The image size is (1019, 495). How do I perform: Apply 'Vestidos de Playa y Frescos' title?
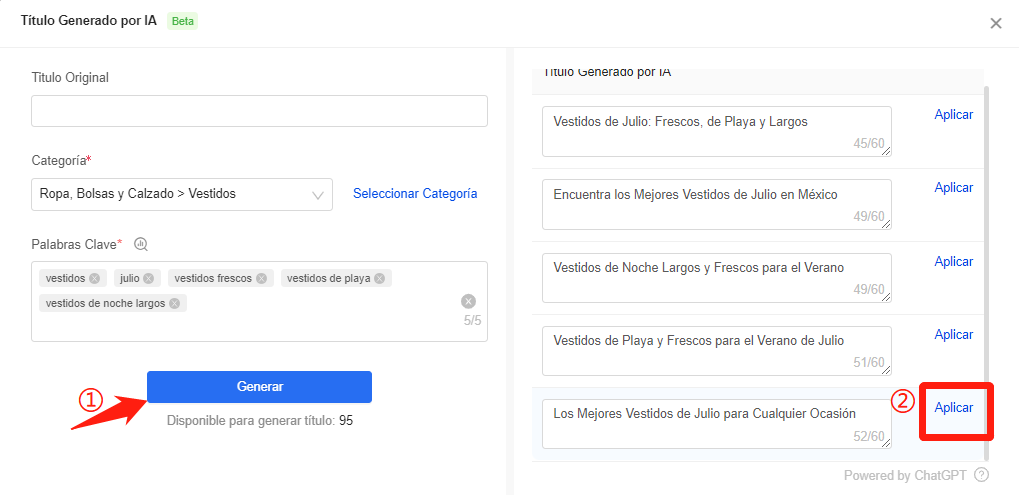click(x=953, y=335)
